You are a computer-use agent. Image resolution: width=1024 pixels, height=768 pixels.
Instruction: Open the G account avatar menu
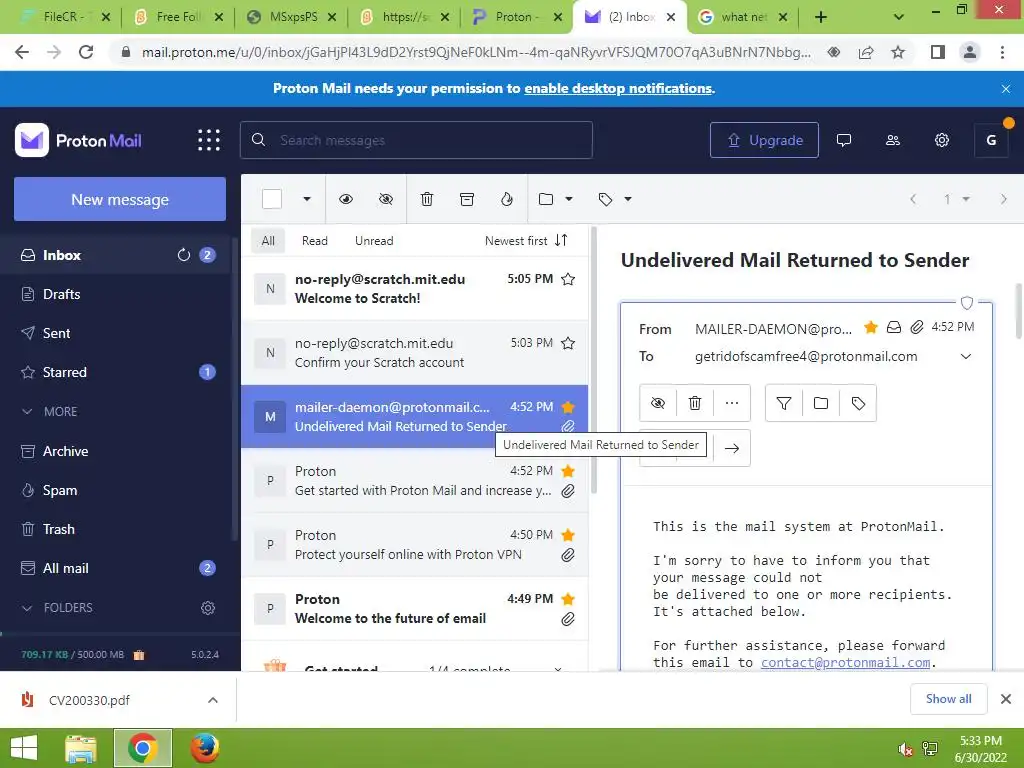991,140
